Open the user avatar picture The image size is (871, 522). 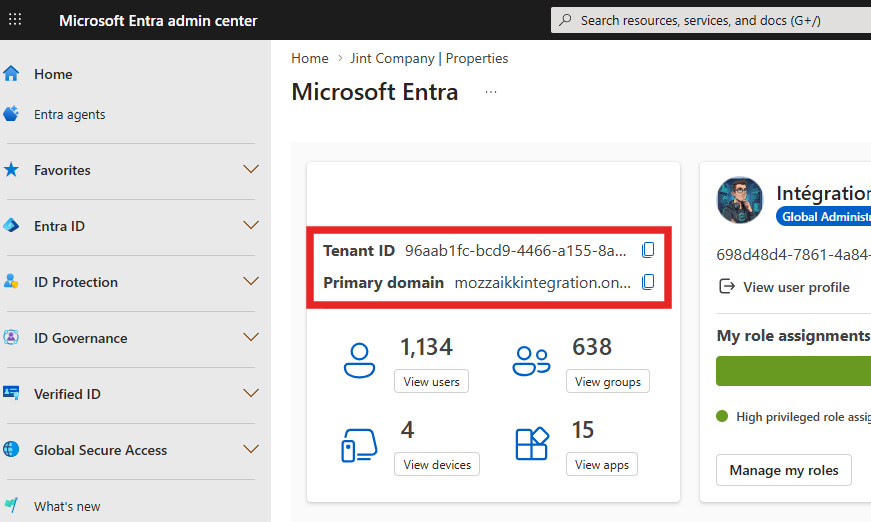pyautogui.click(x=740, y=200)
